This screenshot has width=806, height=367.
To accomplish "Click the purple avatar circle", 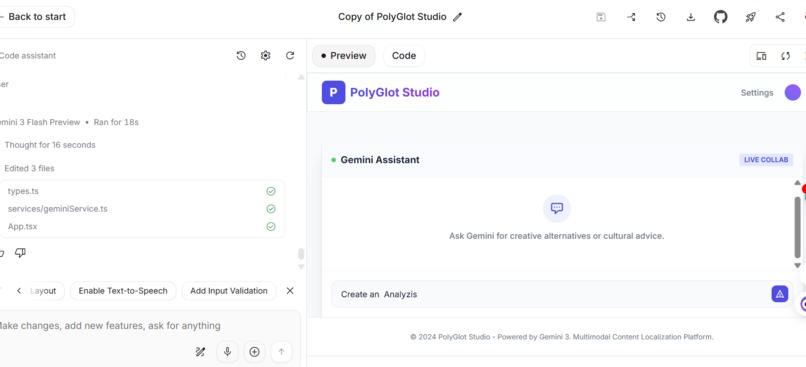I will 793,93.
